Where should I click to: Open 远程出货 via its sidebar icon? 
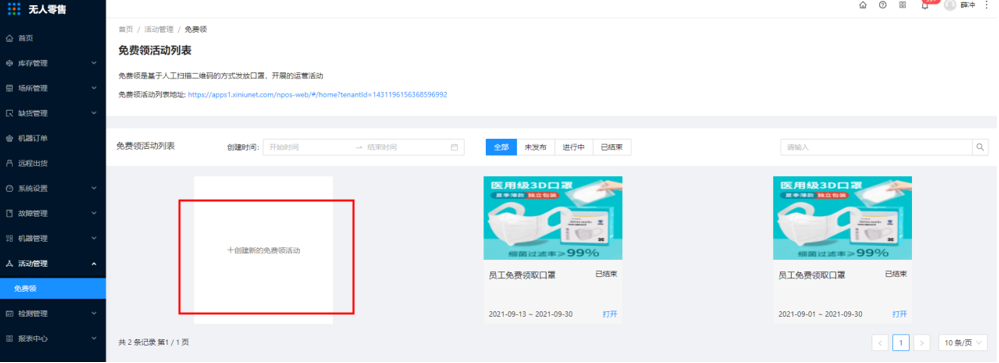(x=9, y=164)
